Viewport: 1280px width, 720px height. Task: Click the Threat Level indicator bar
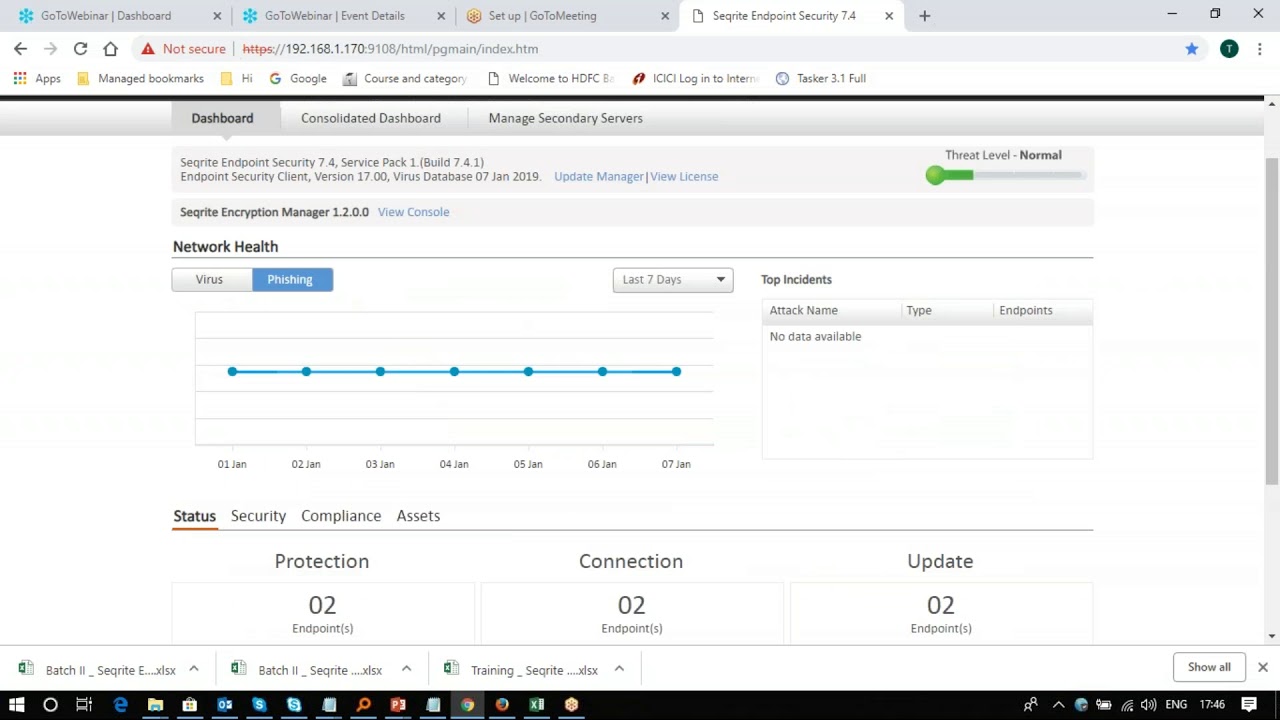click(x=1005, y=176)
